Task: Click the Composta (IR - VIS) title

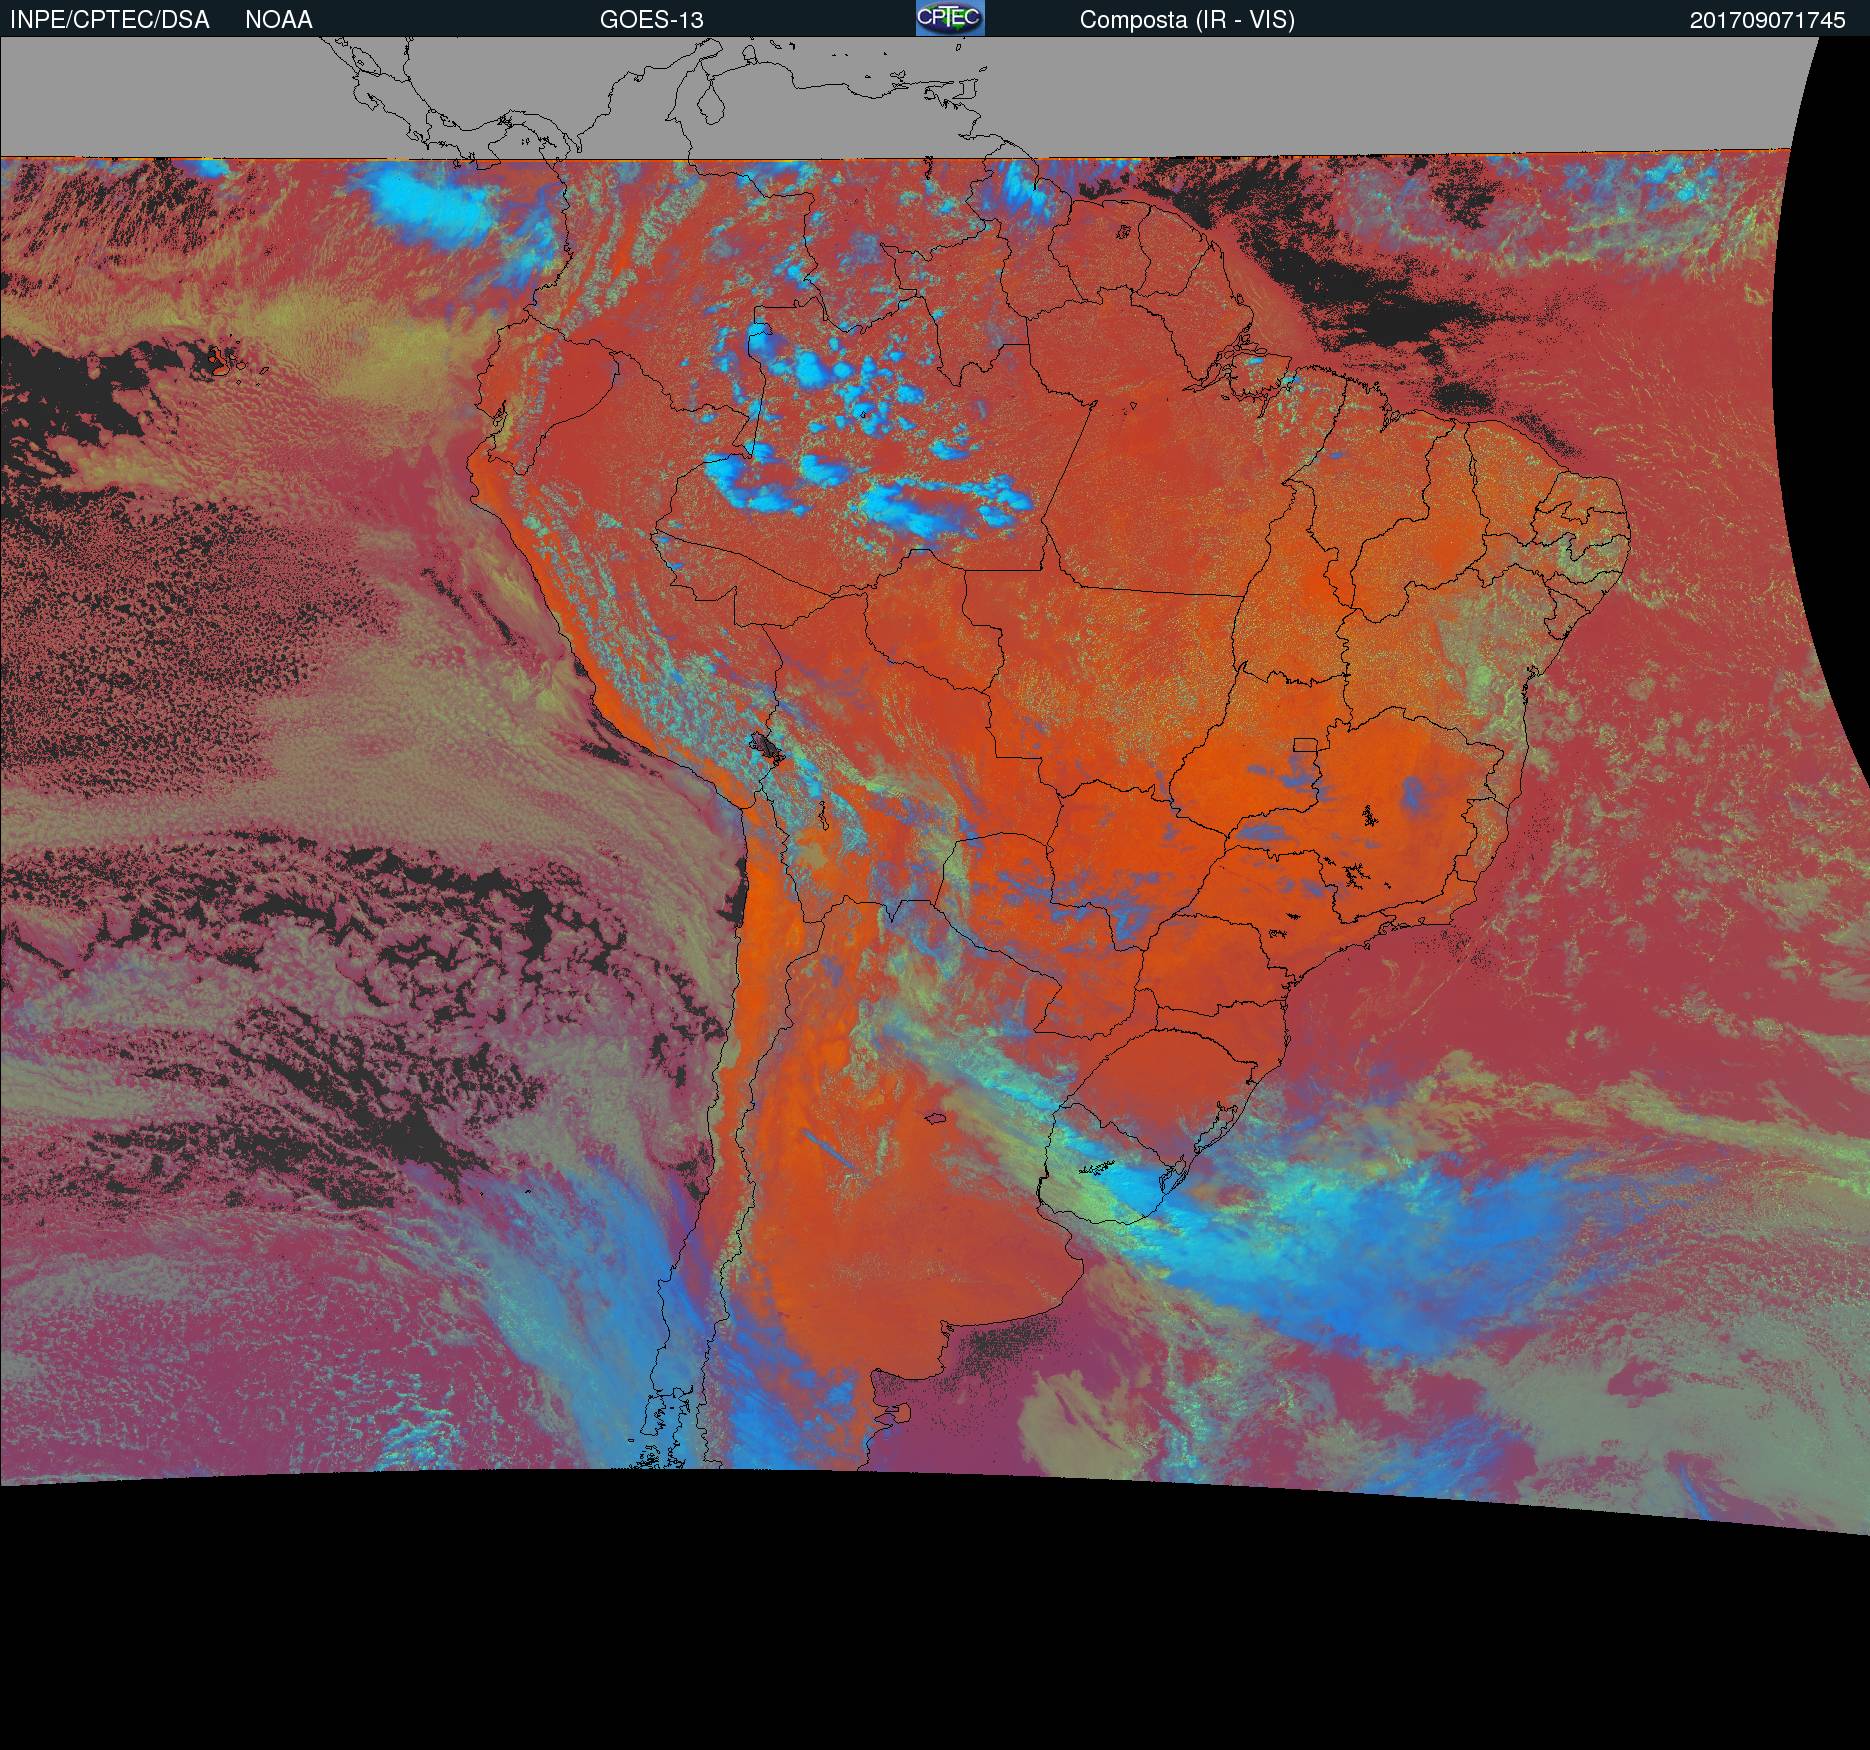Action: [x=1187, y=19]
